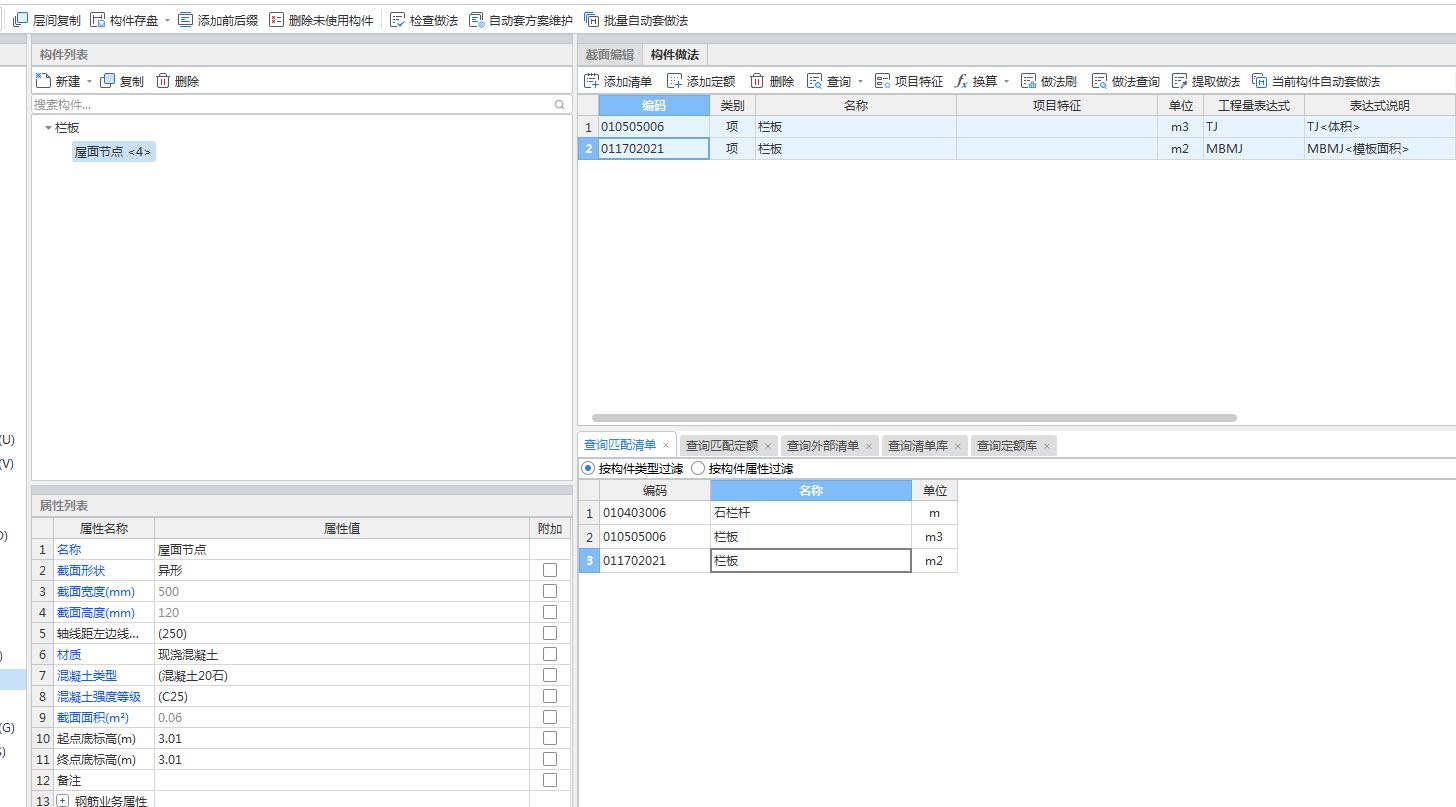This screenshot has height=807, width=1456.
Task: Click the 自动套方案维护 icon
Action: (x=476, y=20)
